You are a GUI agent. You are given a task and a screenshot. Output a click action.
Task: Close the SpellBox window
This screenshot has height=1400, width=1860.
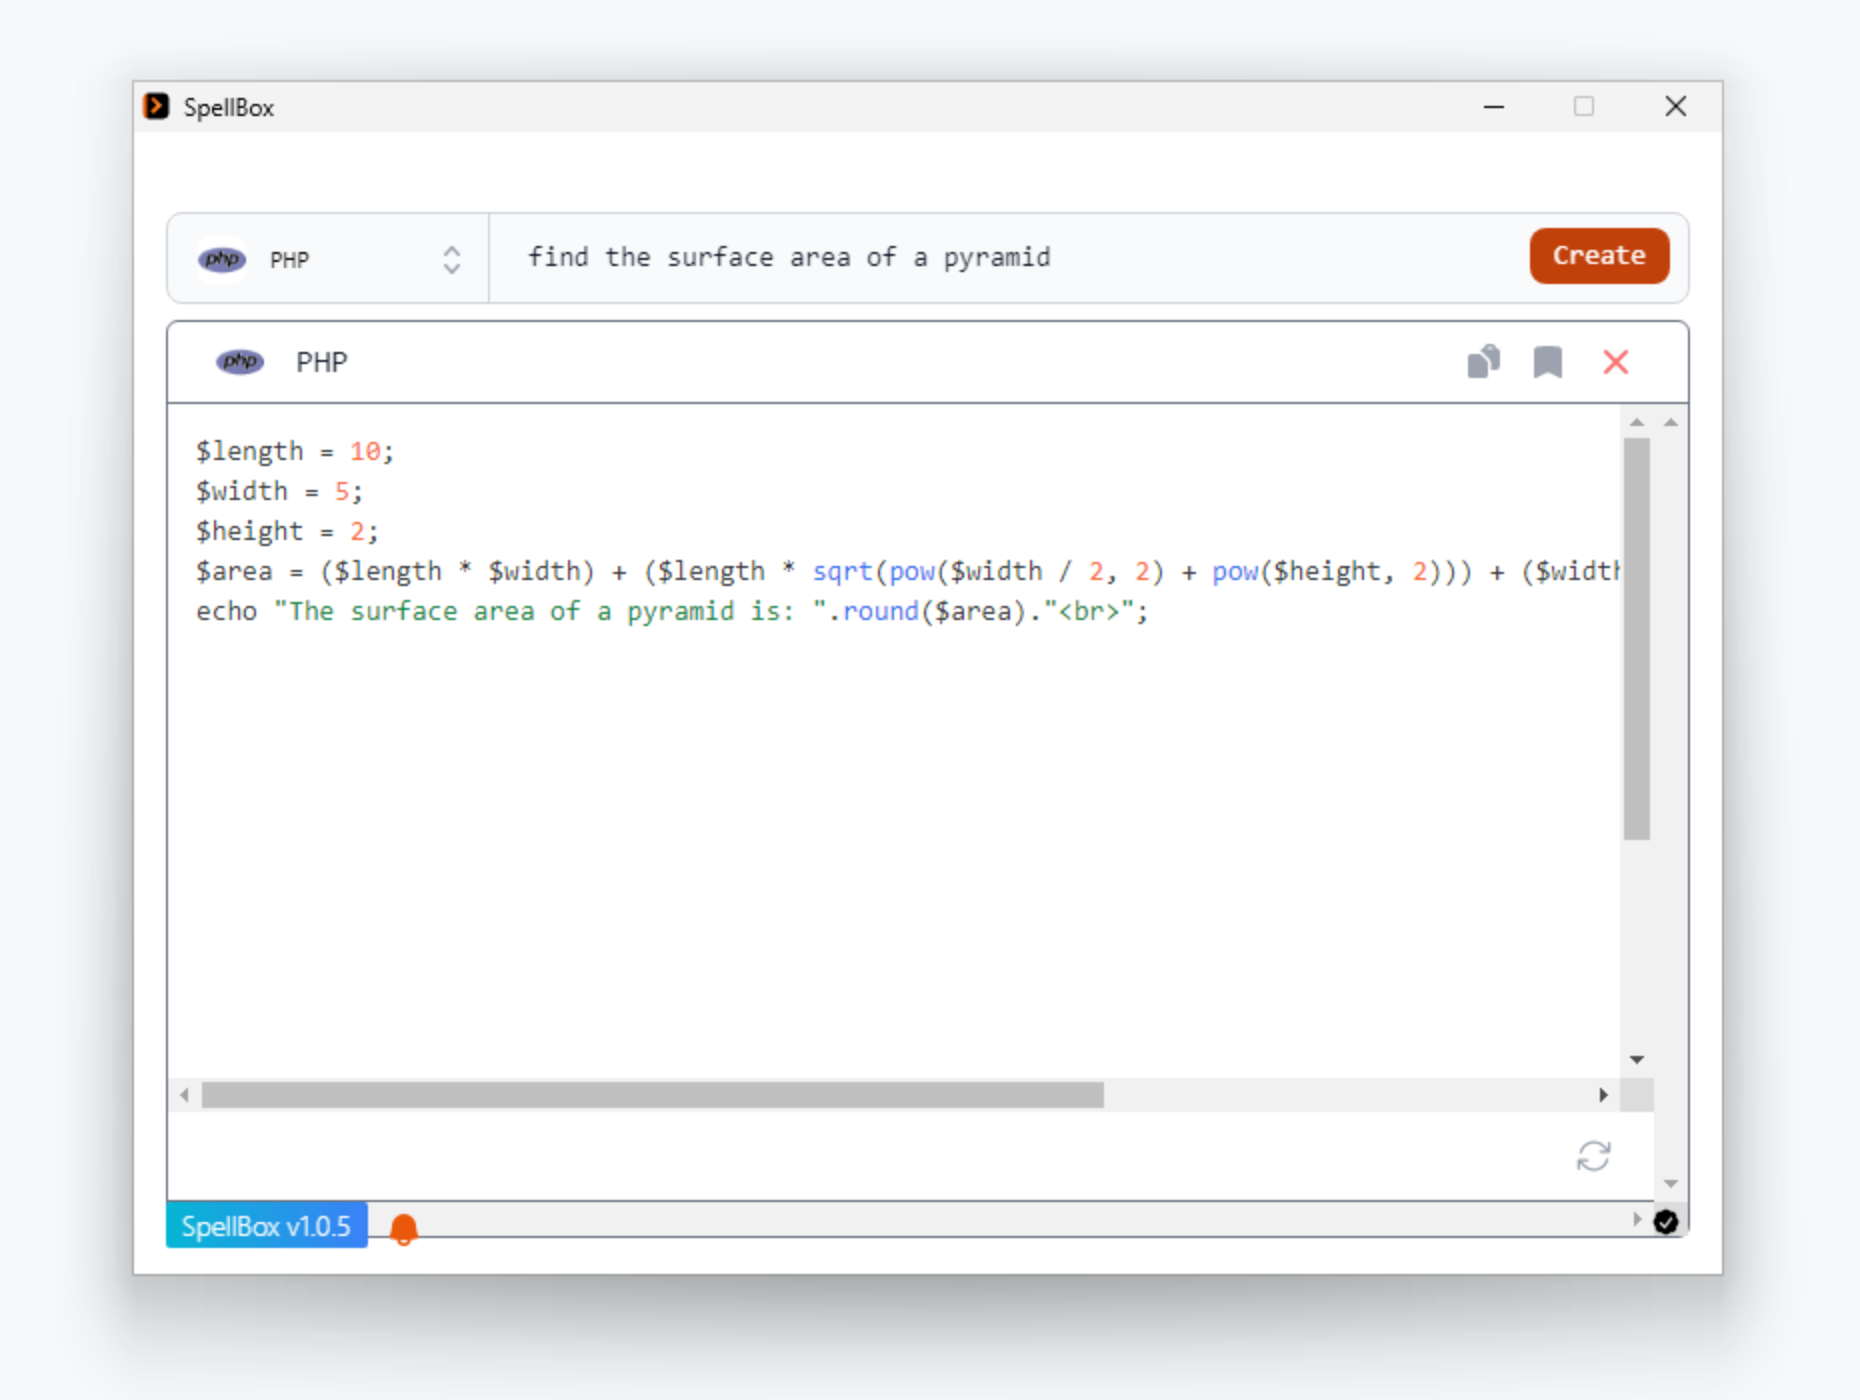click(x=1676, y=106)
